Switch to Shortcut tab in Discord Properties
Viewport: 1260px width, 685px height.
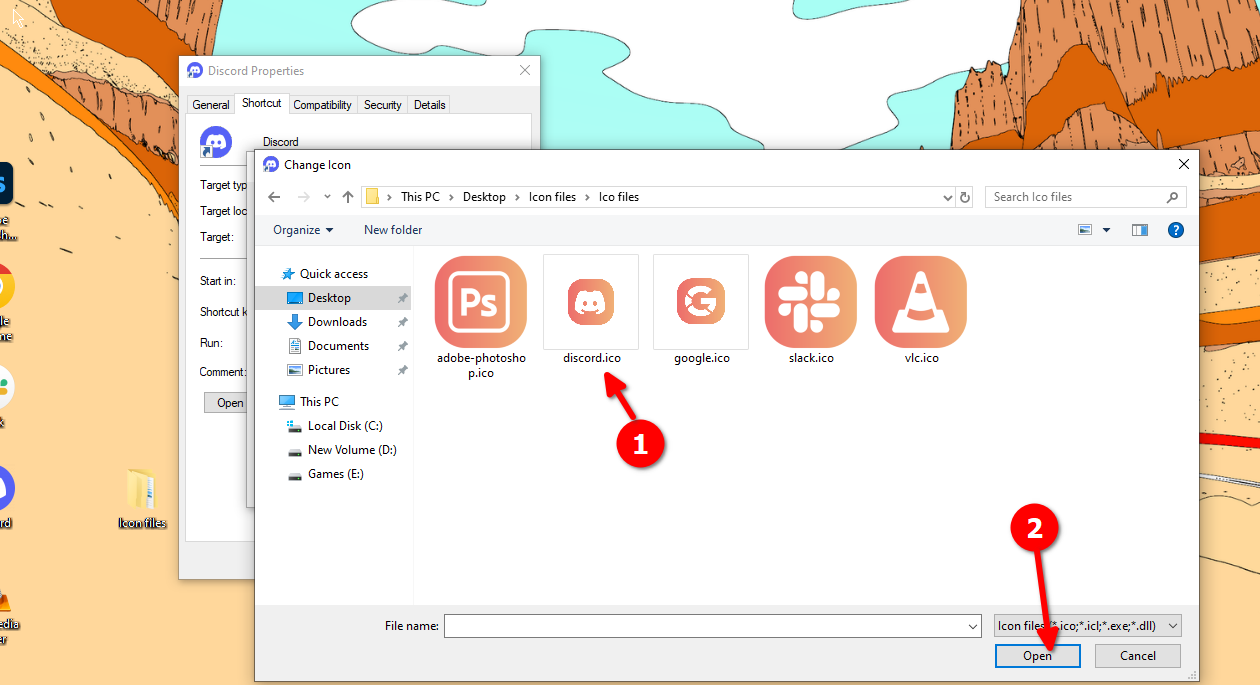click(262, 103)
